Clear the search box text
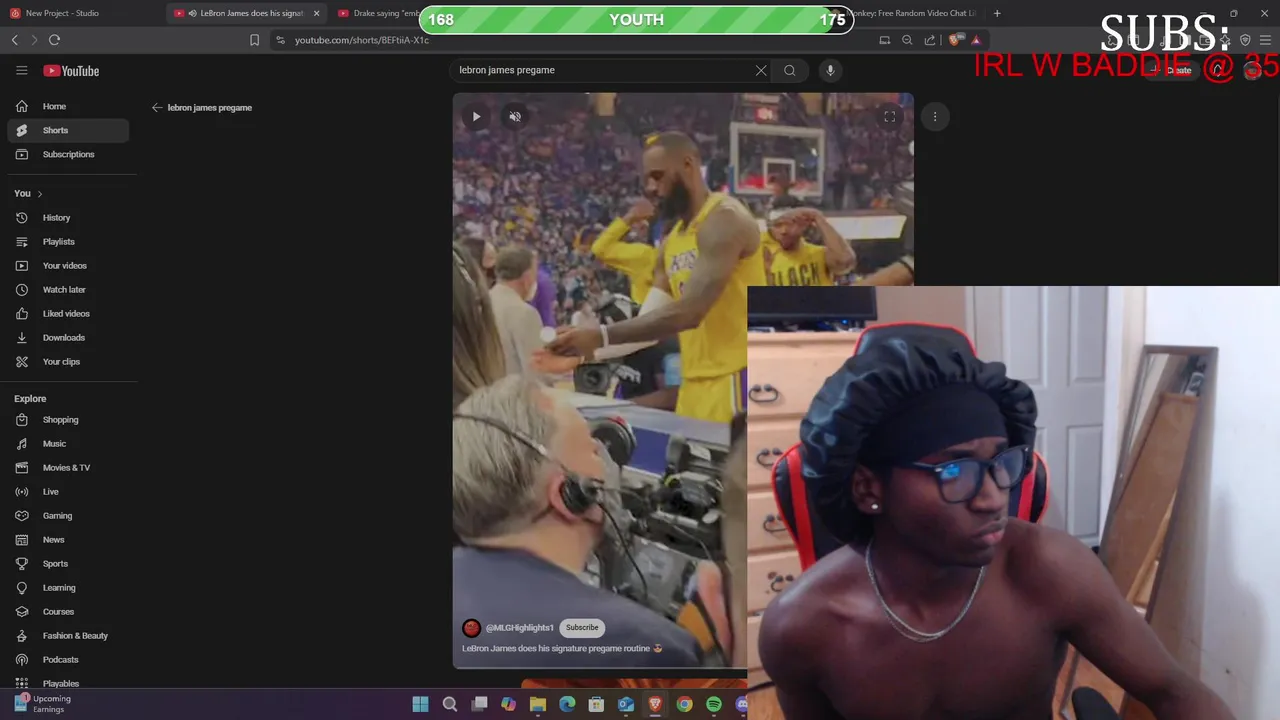This screenshot has height=720, width=1280. point(761,70)
